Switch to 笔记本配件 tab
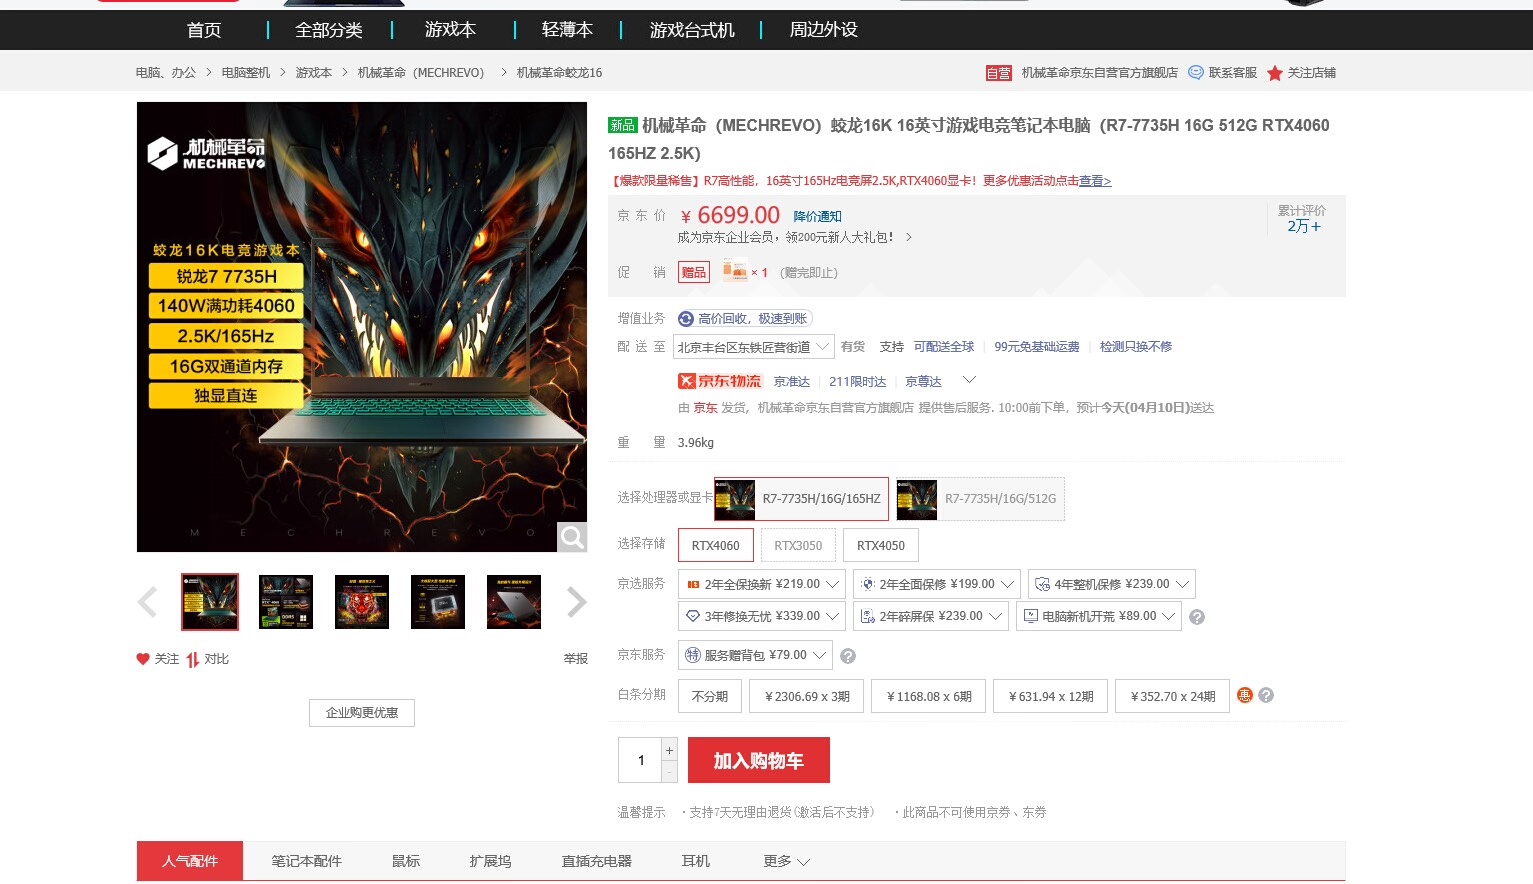The width and height of the screenshot is (1533, 884). click(307, 861)
